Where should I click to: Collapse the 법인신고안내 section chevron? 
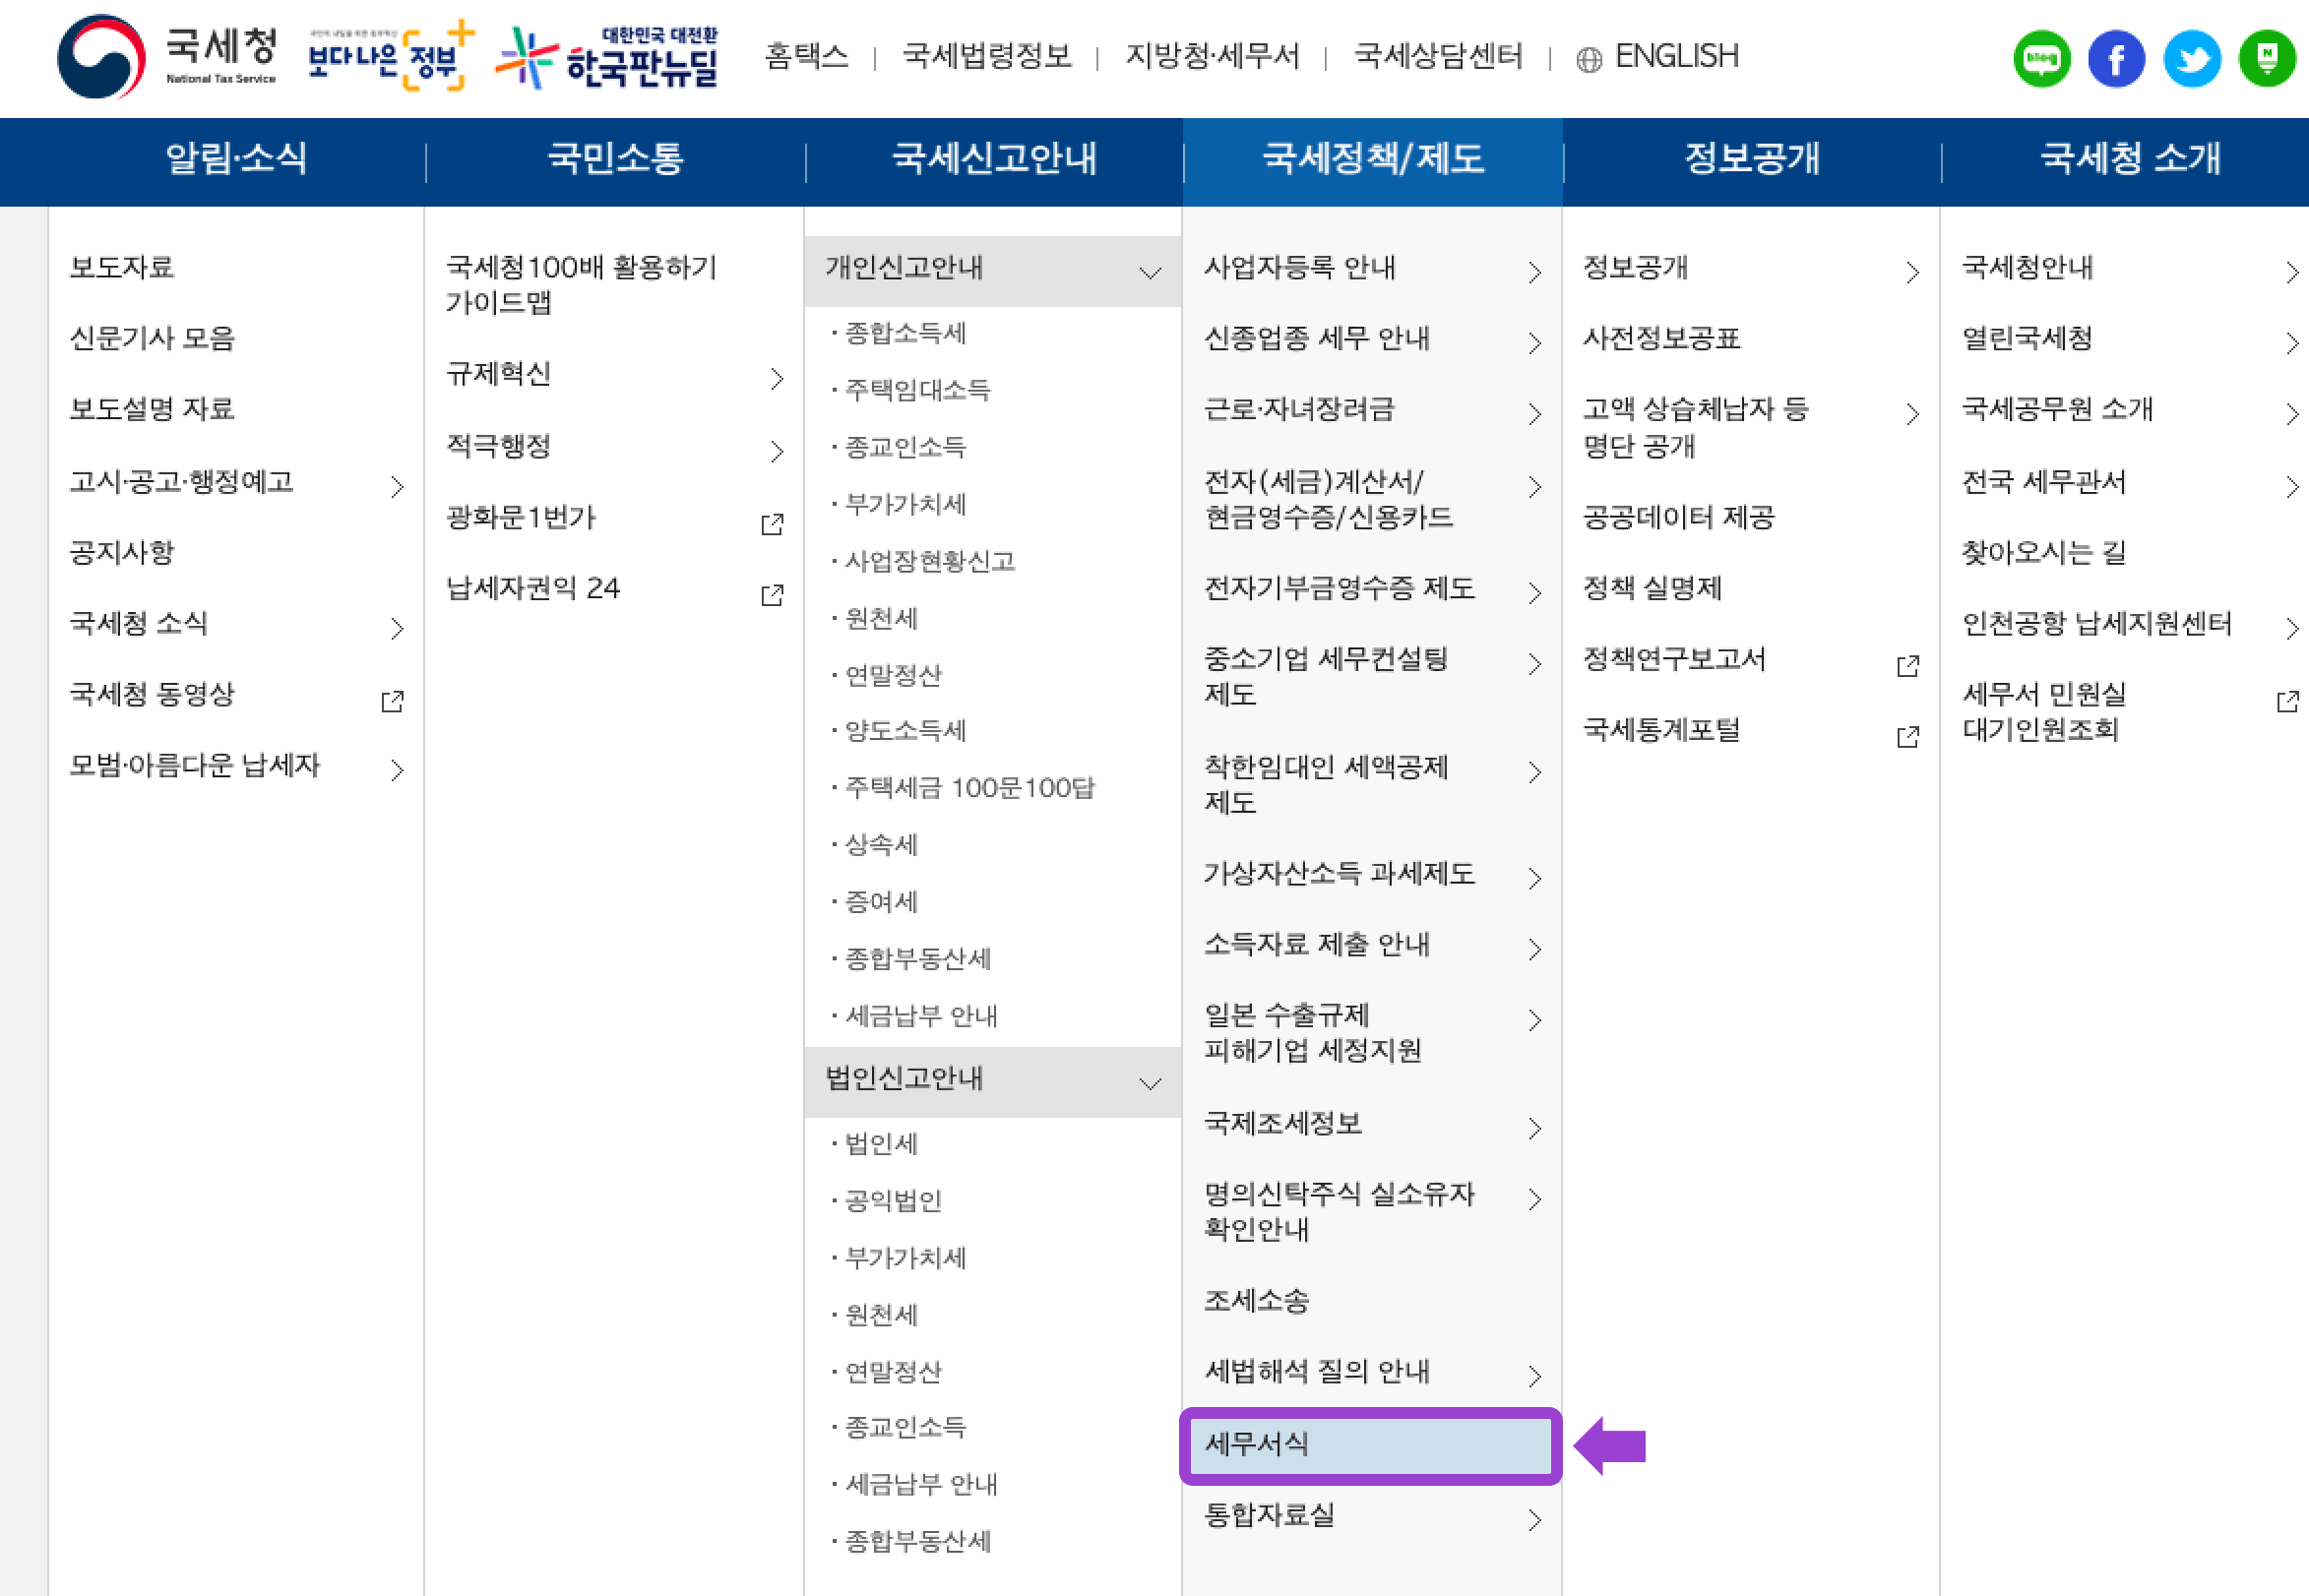1151,1082
